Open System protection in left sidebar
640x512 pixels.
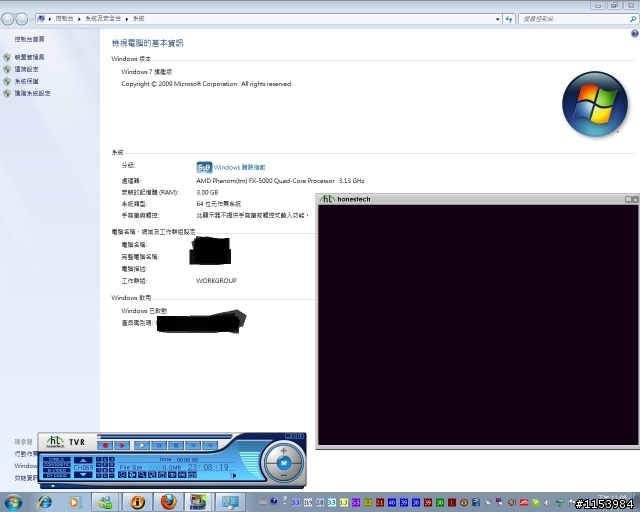(27, 81)
